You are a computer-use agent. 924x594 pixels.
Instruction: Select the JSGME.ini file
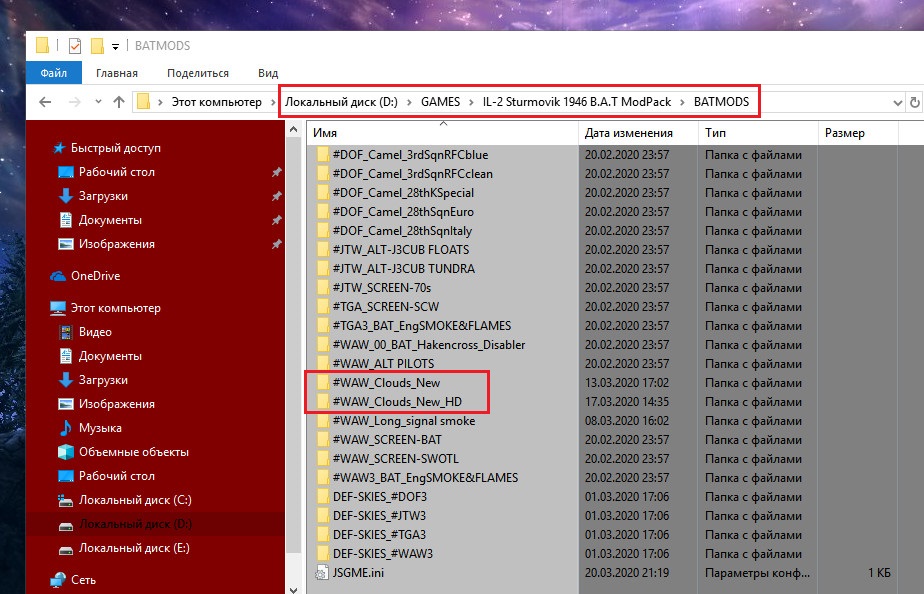[358, 572]
